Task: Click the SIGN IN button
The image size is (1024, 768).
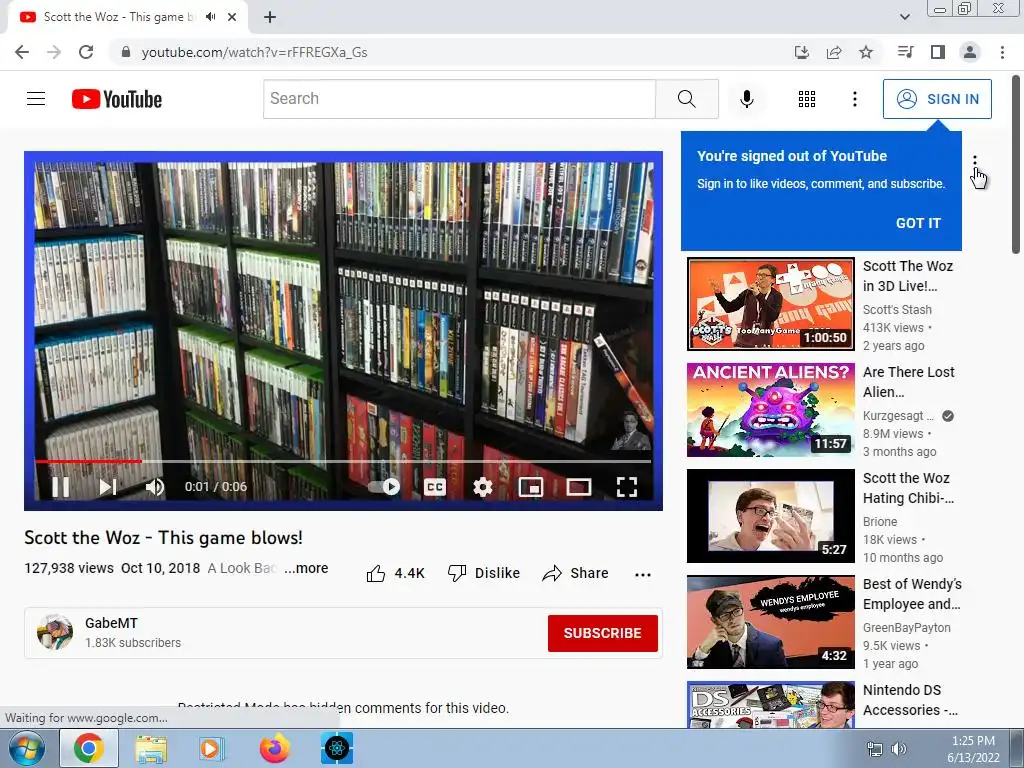Action: click(937, 99)
